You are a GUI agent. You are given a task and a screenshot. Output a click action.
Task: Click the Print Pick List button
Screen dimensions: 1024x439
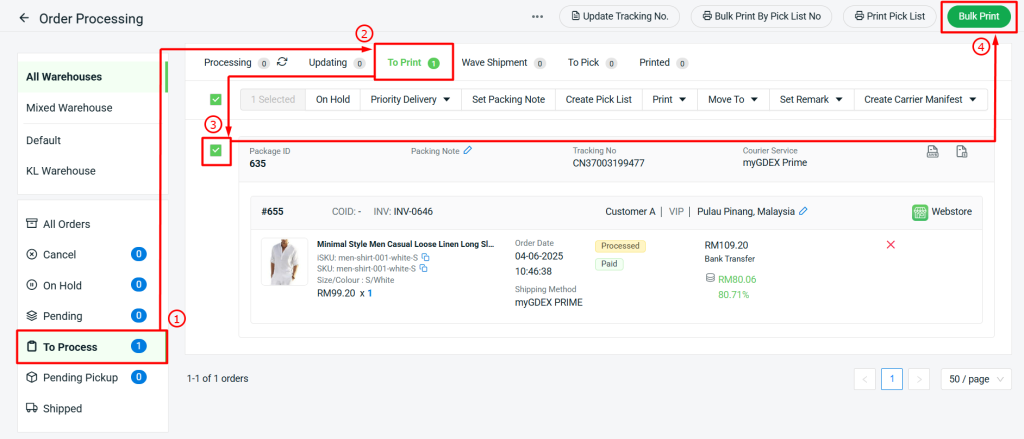pos(889,16)
